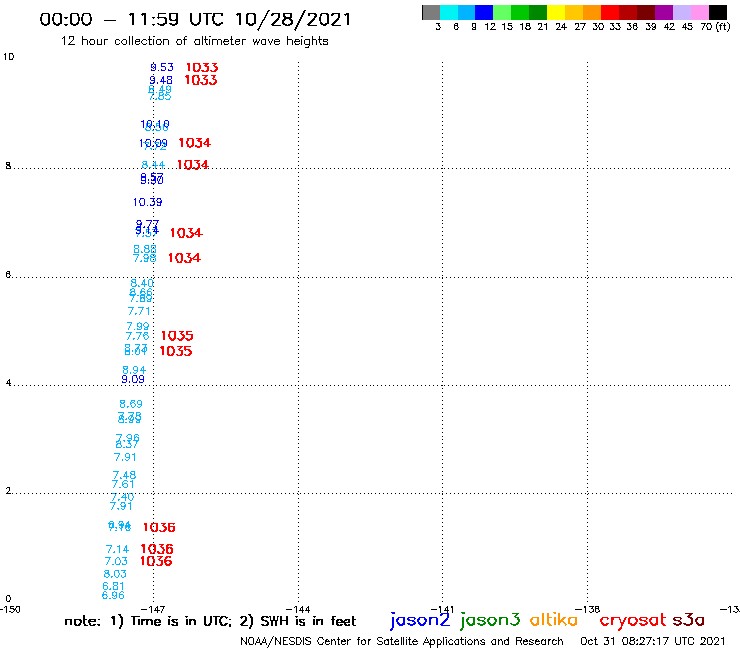Screen dimensions: 740x650
Task: Click the wave height value 9.53
Action: pyautogui.click(x=162, y=68)
